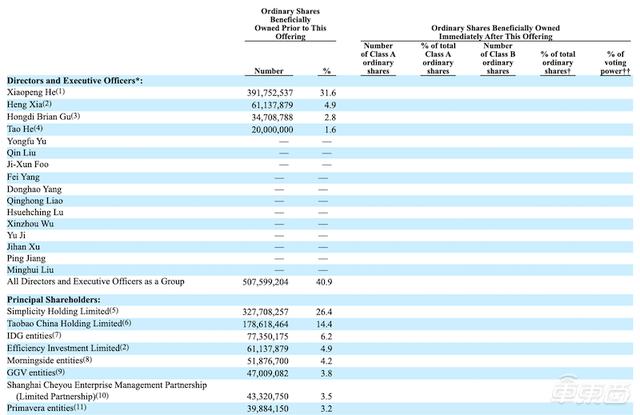Click Owned Immediately After This Offering header
Viewport: 640px width, 415px height.
point(496,32)
